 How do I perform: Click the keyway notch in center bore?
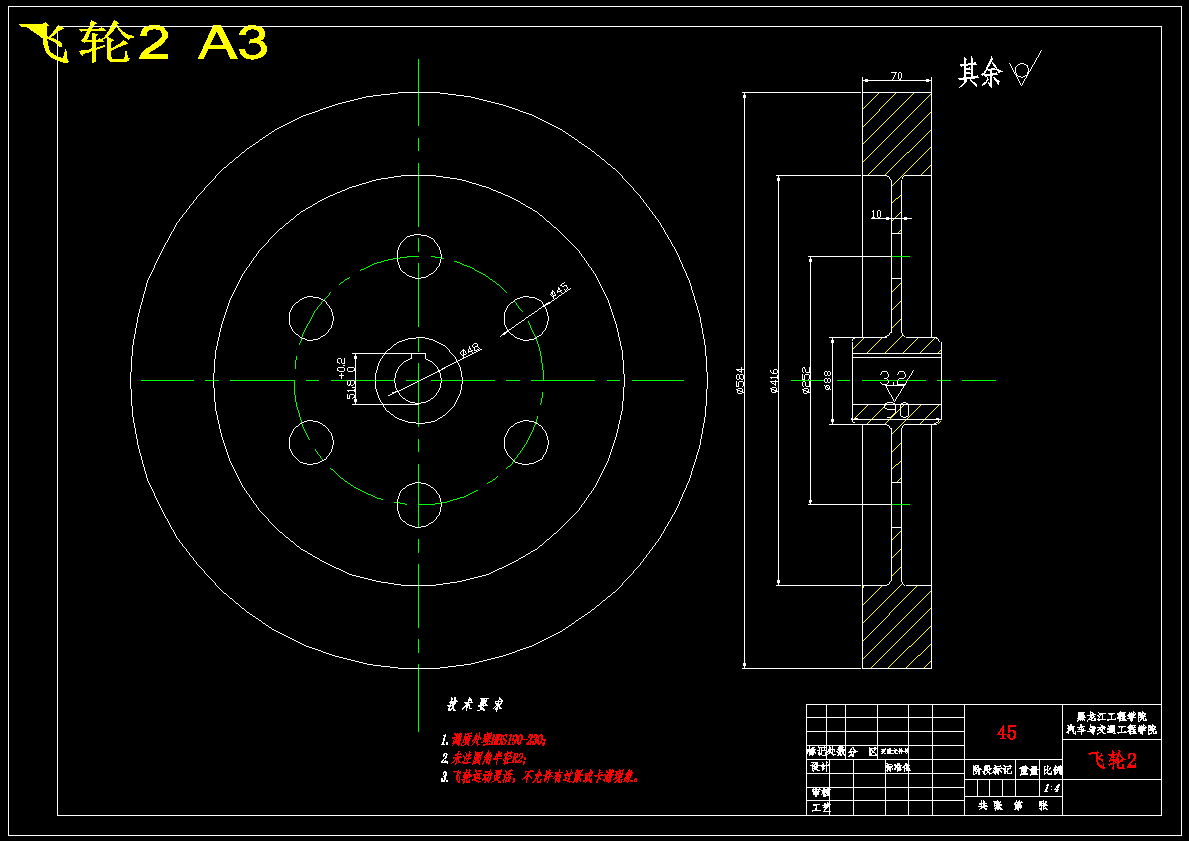(419, 358)
